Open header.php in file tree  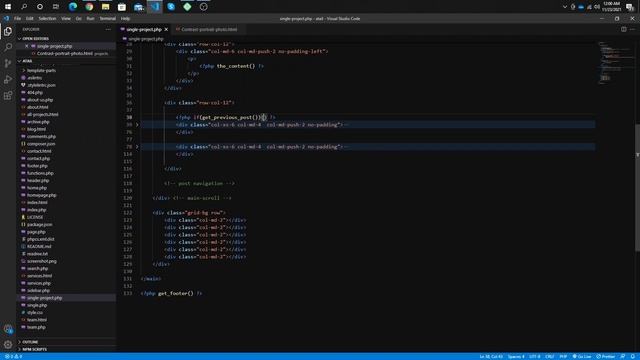point(38,180)
